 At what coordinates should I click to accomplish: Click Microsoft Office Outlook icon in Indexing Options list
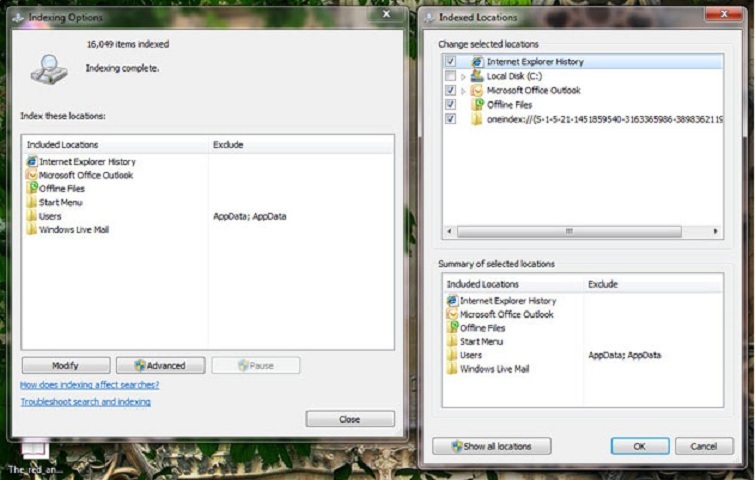[32, 175]
